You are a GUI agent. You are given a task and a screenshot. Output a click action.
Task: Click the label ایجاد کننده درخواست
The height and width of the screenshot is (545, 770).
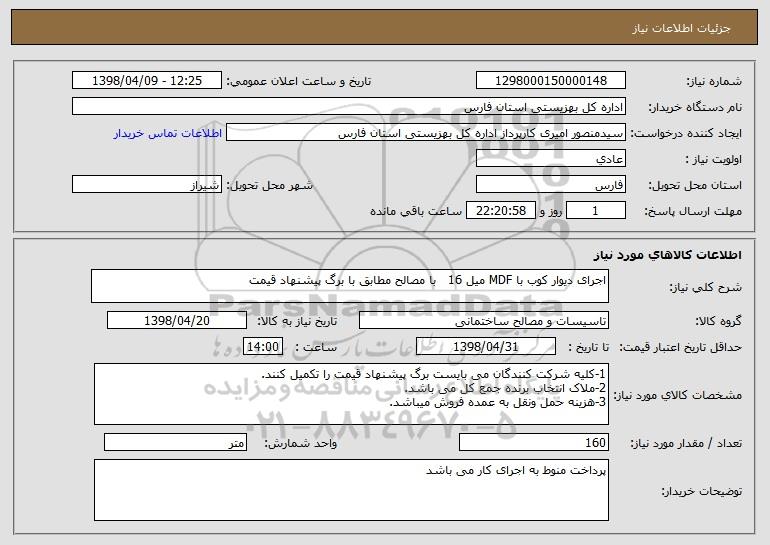[686, 133]
